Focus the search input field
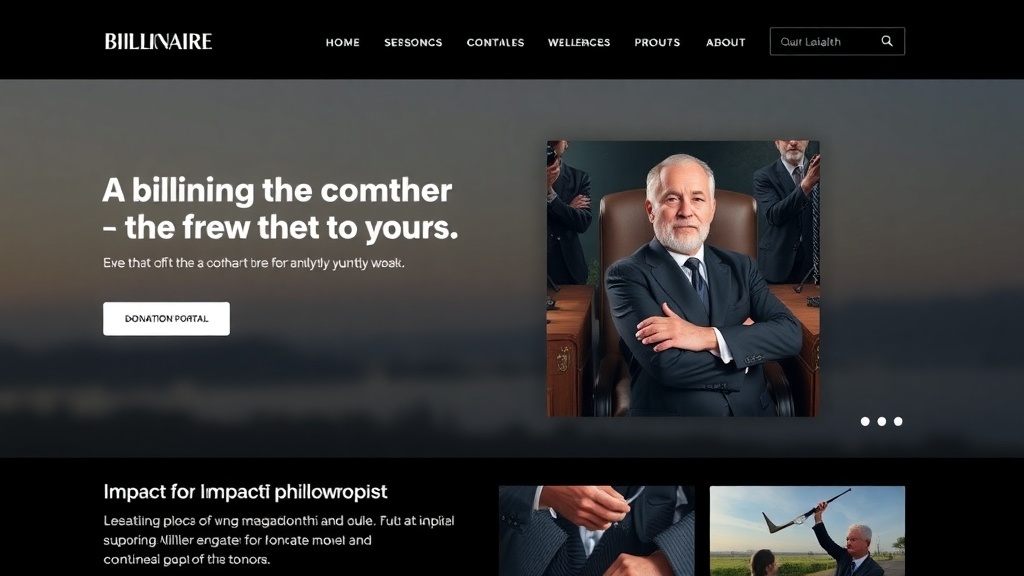The width and height of the screenshot is (1024, 576). coord(824,41)
